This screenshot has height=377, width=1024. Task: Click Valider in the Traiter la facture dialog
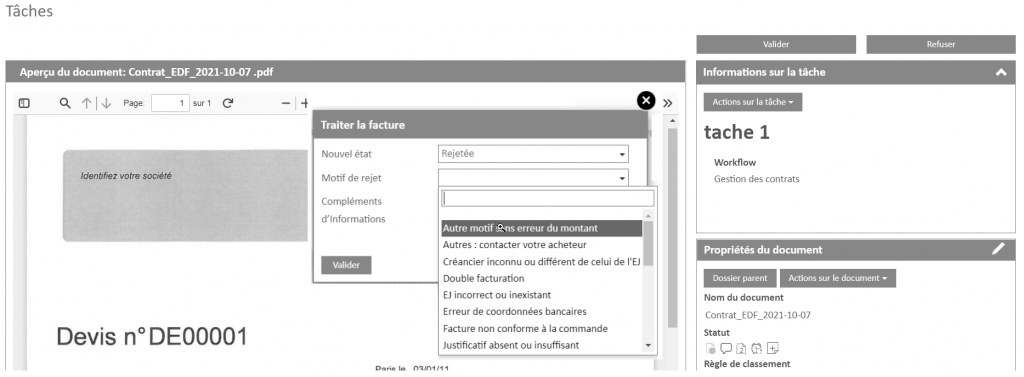coord(346,265)
